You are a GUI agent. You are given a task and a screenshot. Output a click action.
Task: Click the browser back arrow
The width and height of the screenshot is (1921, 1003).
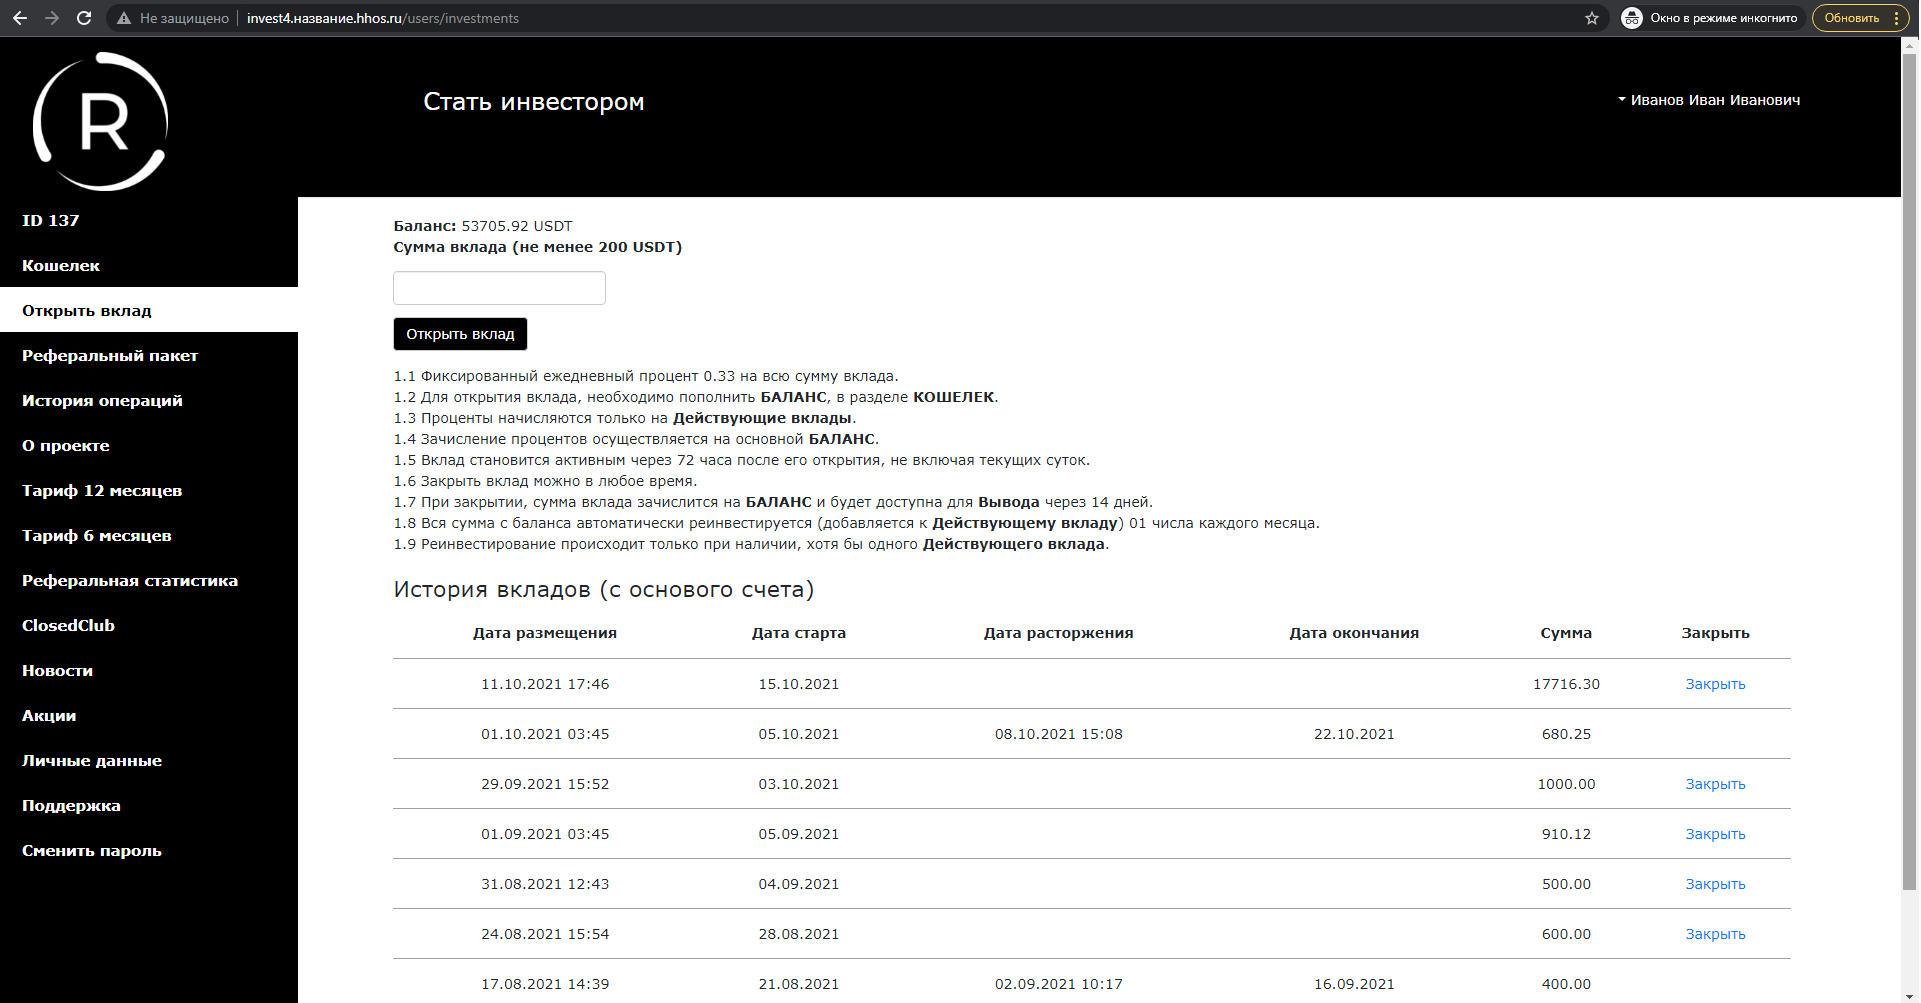click(20, 18)
